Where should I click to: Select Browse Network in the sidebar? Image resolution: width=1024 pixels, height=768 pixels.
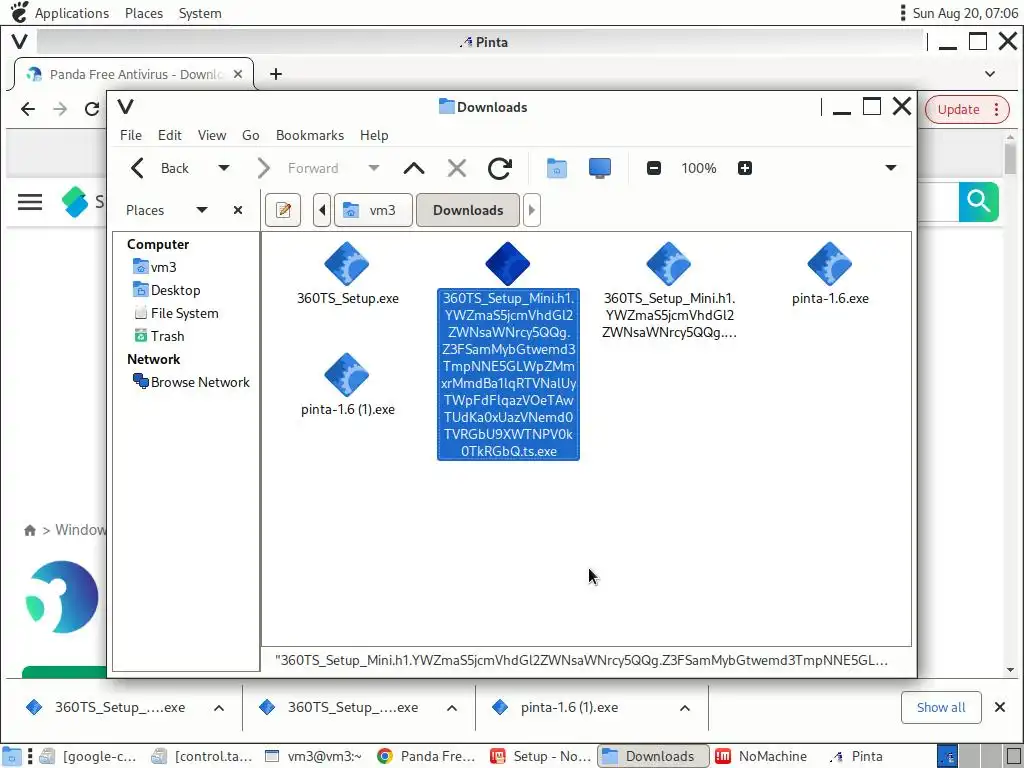click(x=191, y=382)
